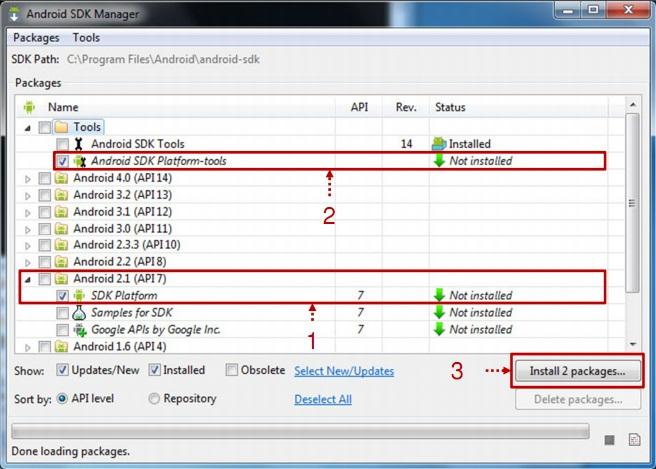Viewport: 656px width, 469px height.
Task: Click the API column header
Action: [x=359, y=107]
